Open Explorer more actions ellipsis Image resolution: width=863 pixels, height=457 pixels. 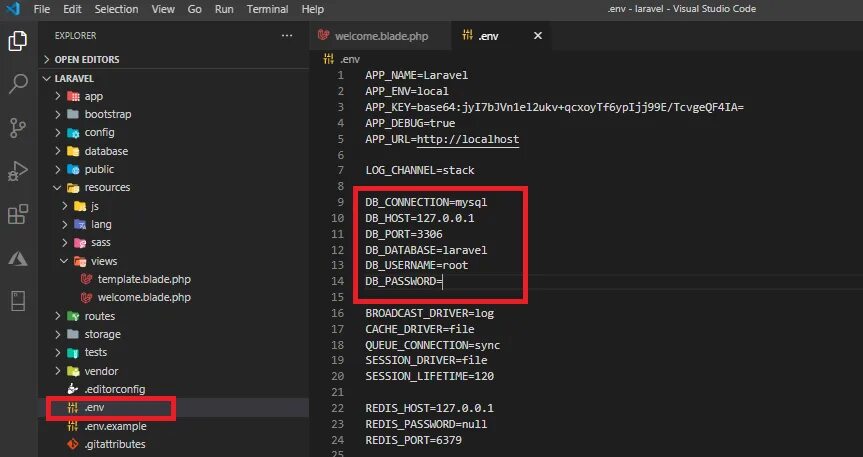pyautogui.click(x=287, y=36)
